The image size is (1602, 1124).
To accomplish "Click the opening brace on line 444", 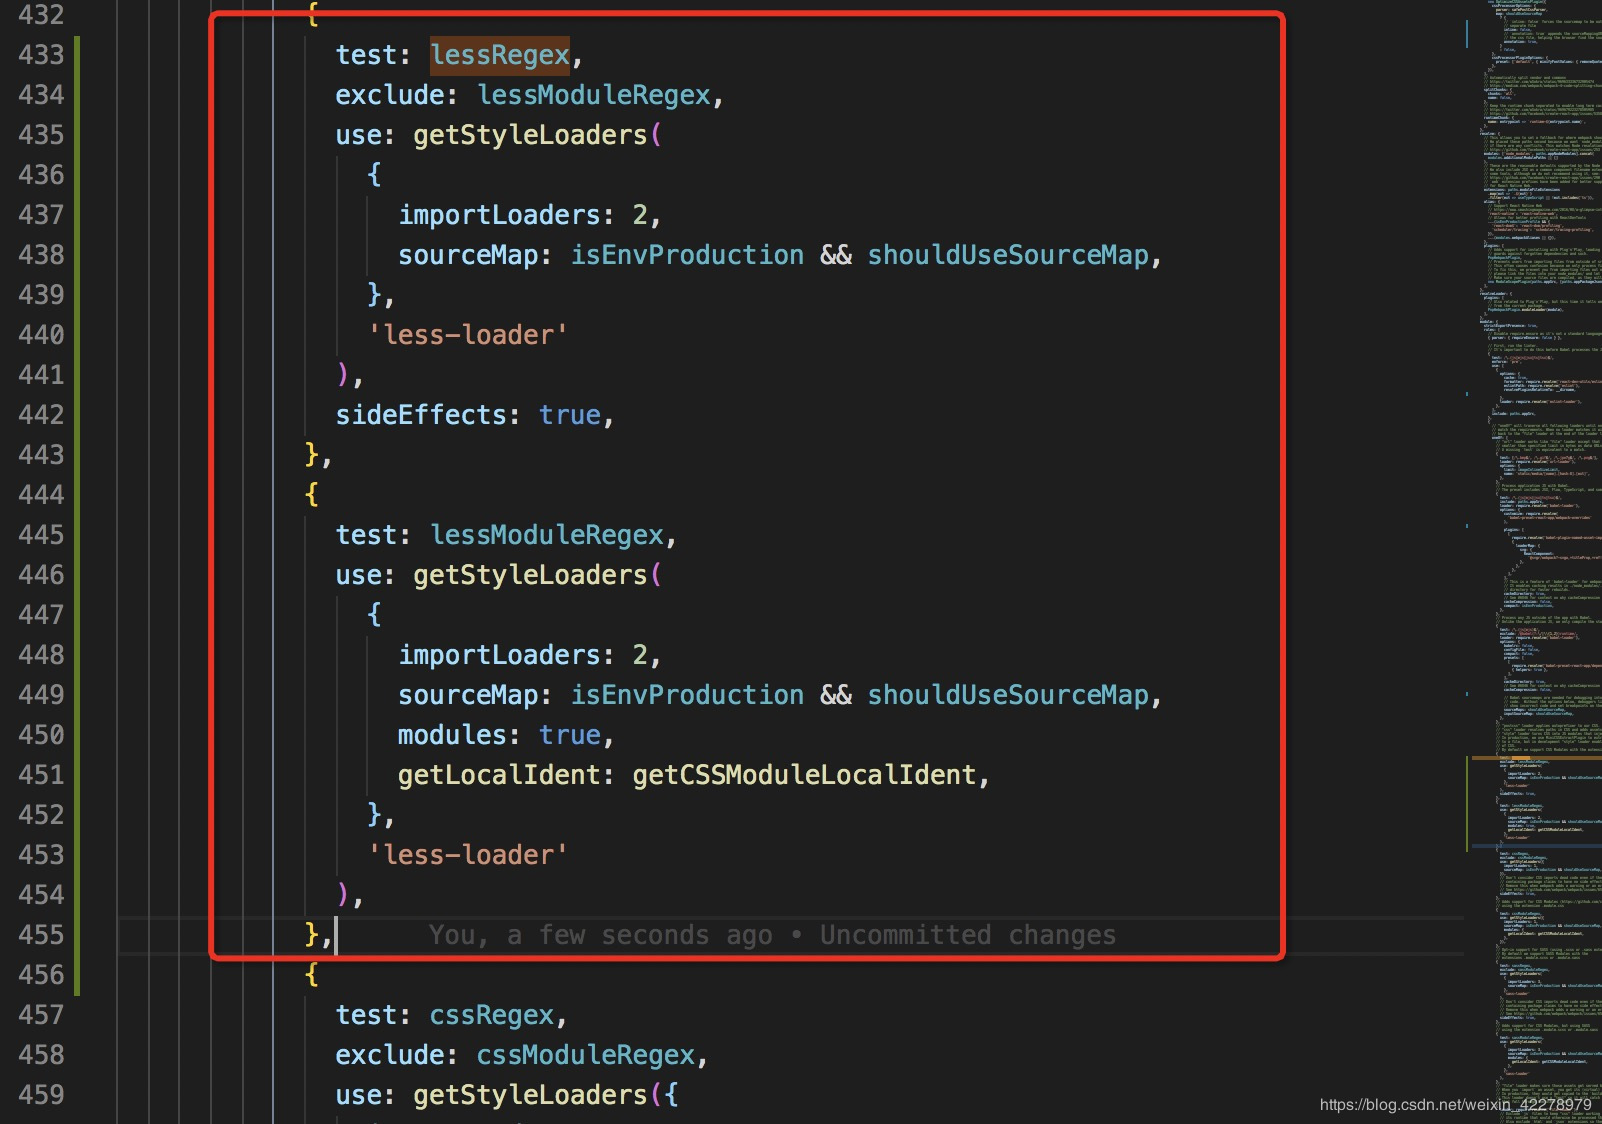I will click(312, 495).
